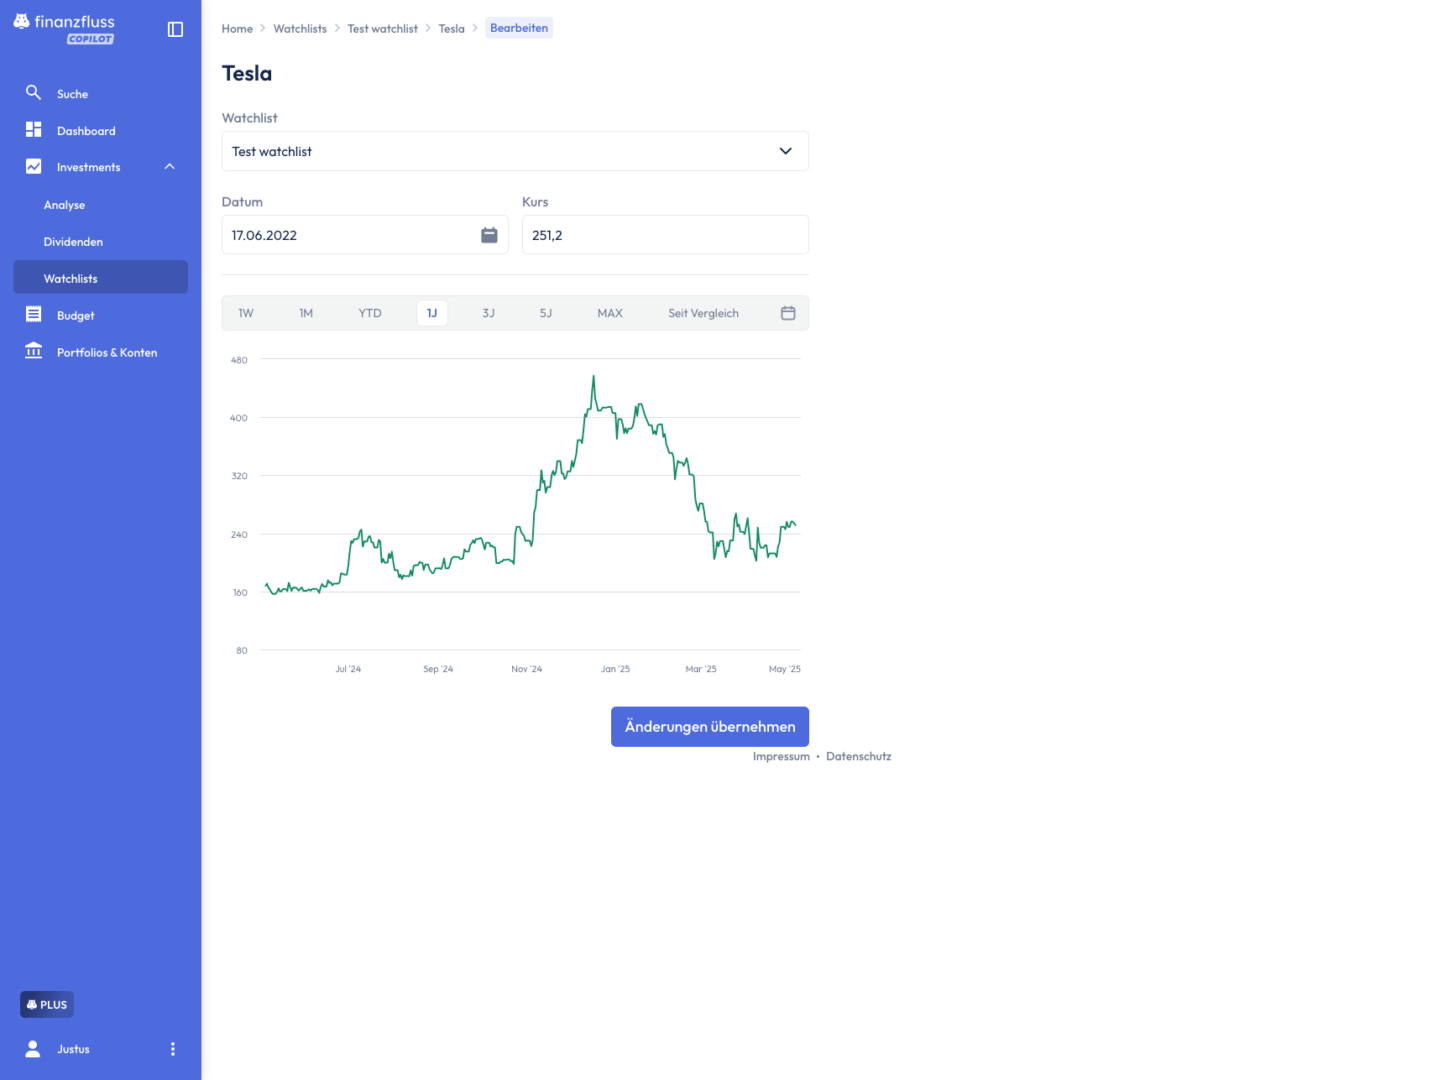Click the sidebar collapse panel icon

click(x=175, y=29)
